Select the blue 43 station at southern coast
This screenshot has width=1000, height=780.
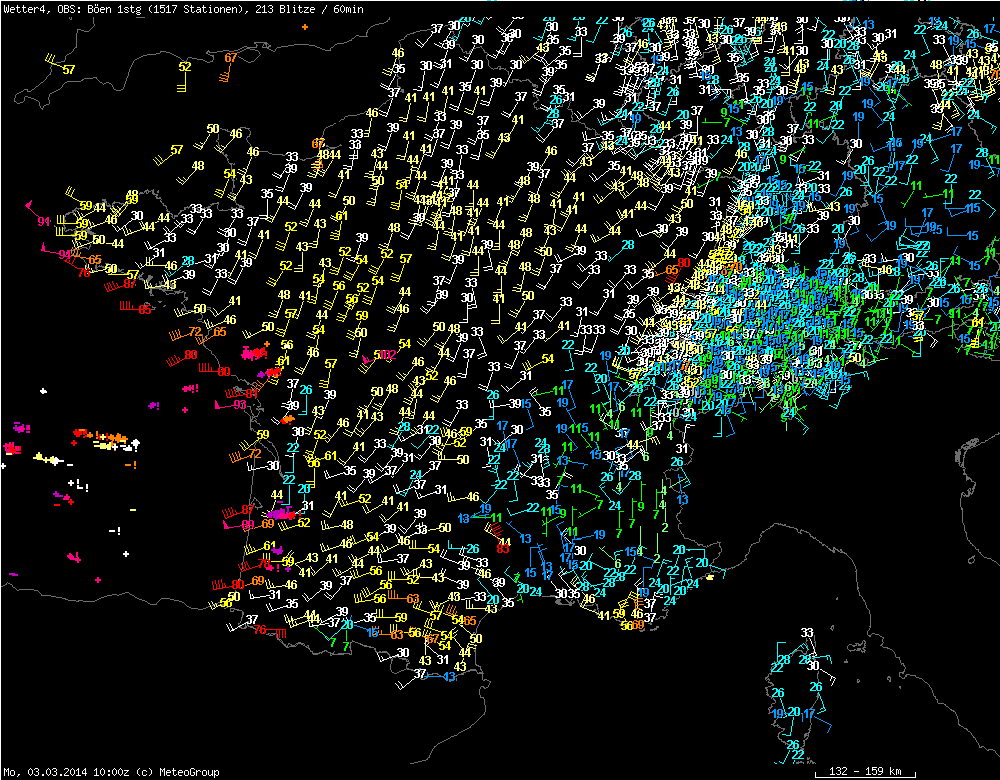click(x=449, y=677)
